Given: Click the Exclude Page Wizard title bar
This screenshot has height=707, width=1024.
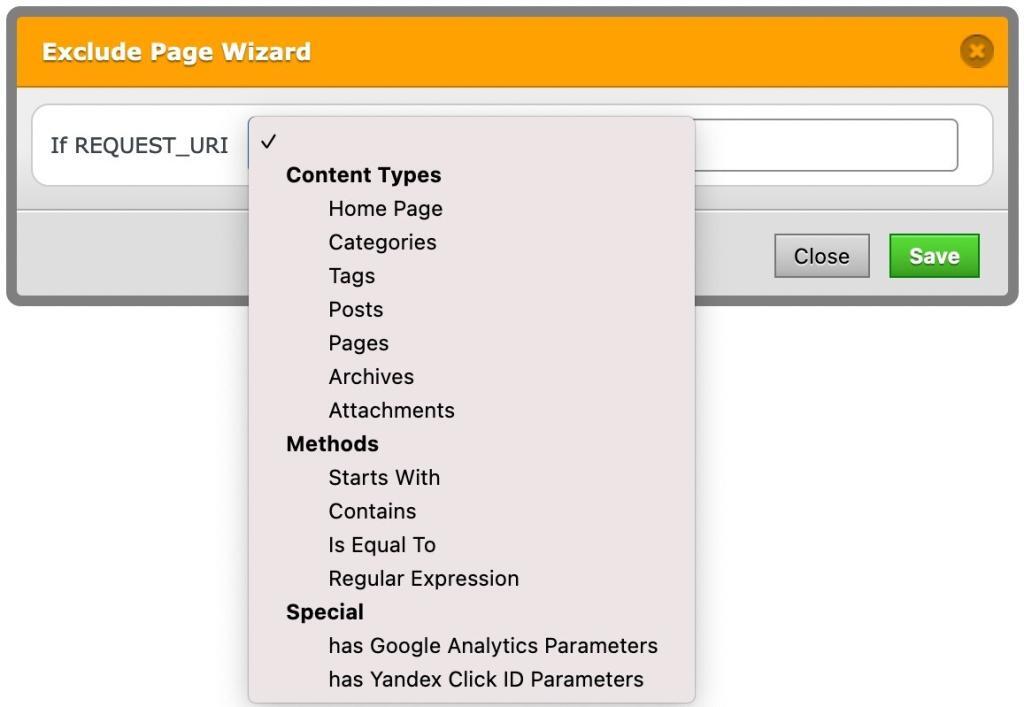Looking at the screenshot, I should (500, 51).
